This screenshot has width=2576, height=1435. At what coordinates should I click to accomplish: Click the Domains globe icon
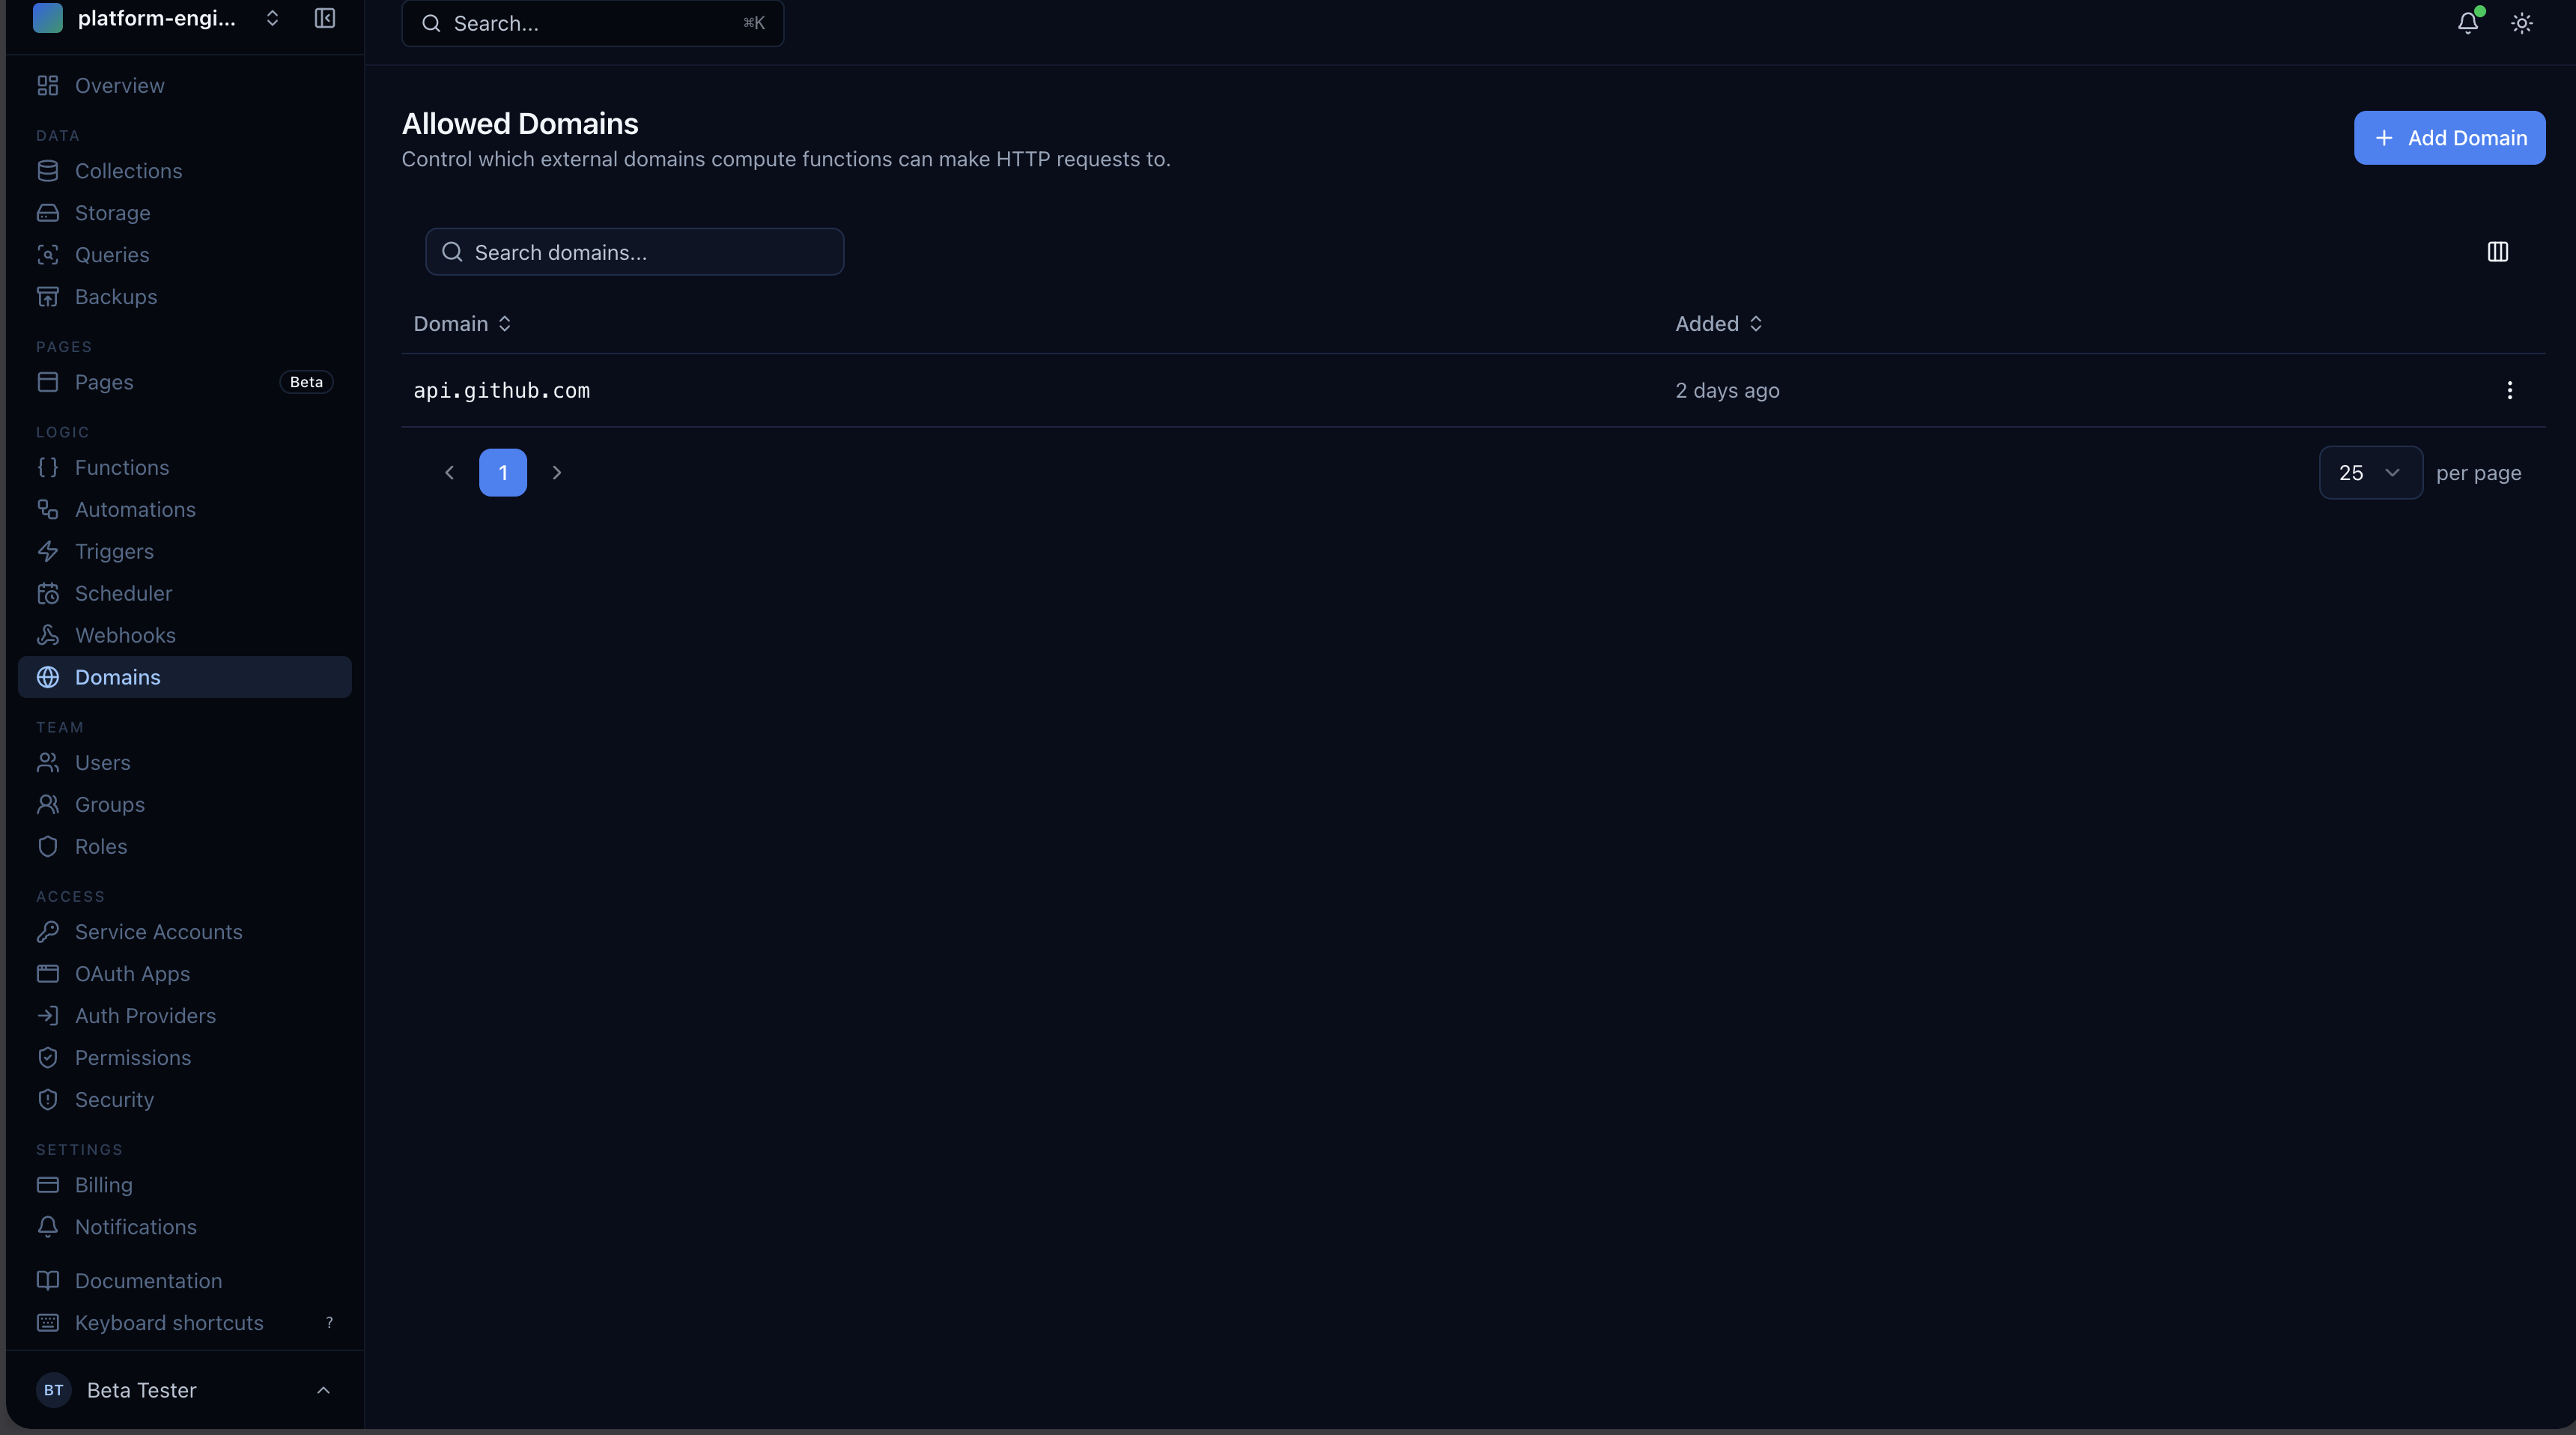[48, 678]
